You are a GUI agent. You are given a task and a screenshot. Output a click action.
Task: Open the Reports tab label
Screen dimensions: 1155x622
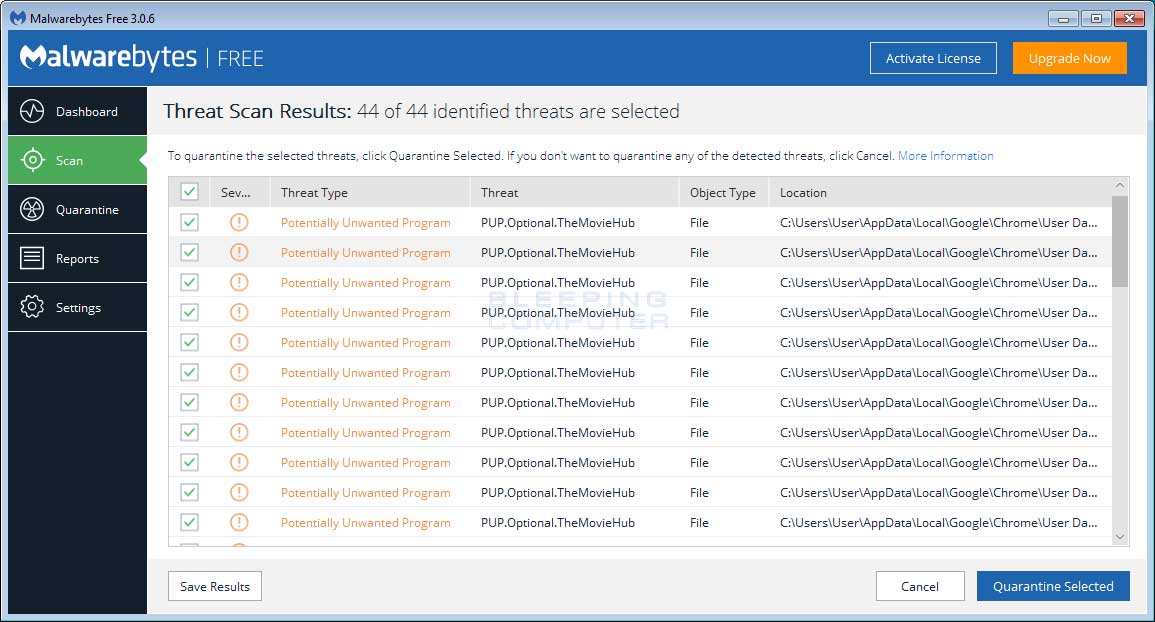click(x=77, y=259)
